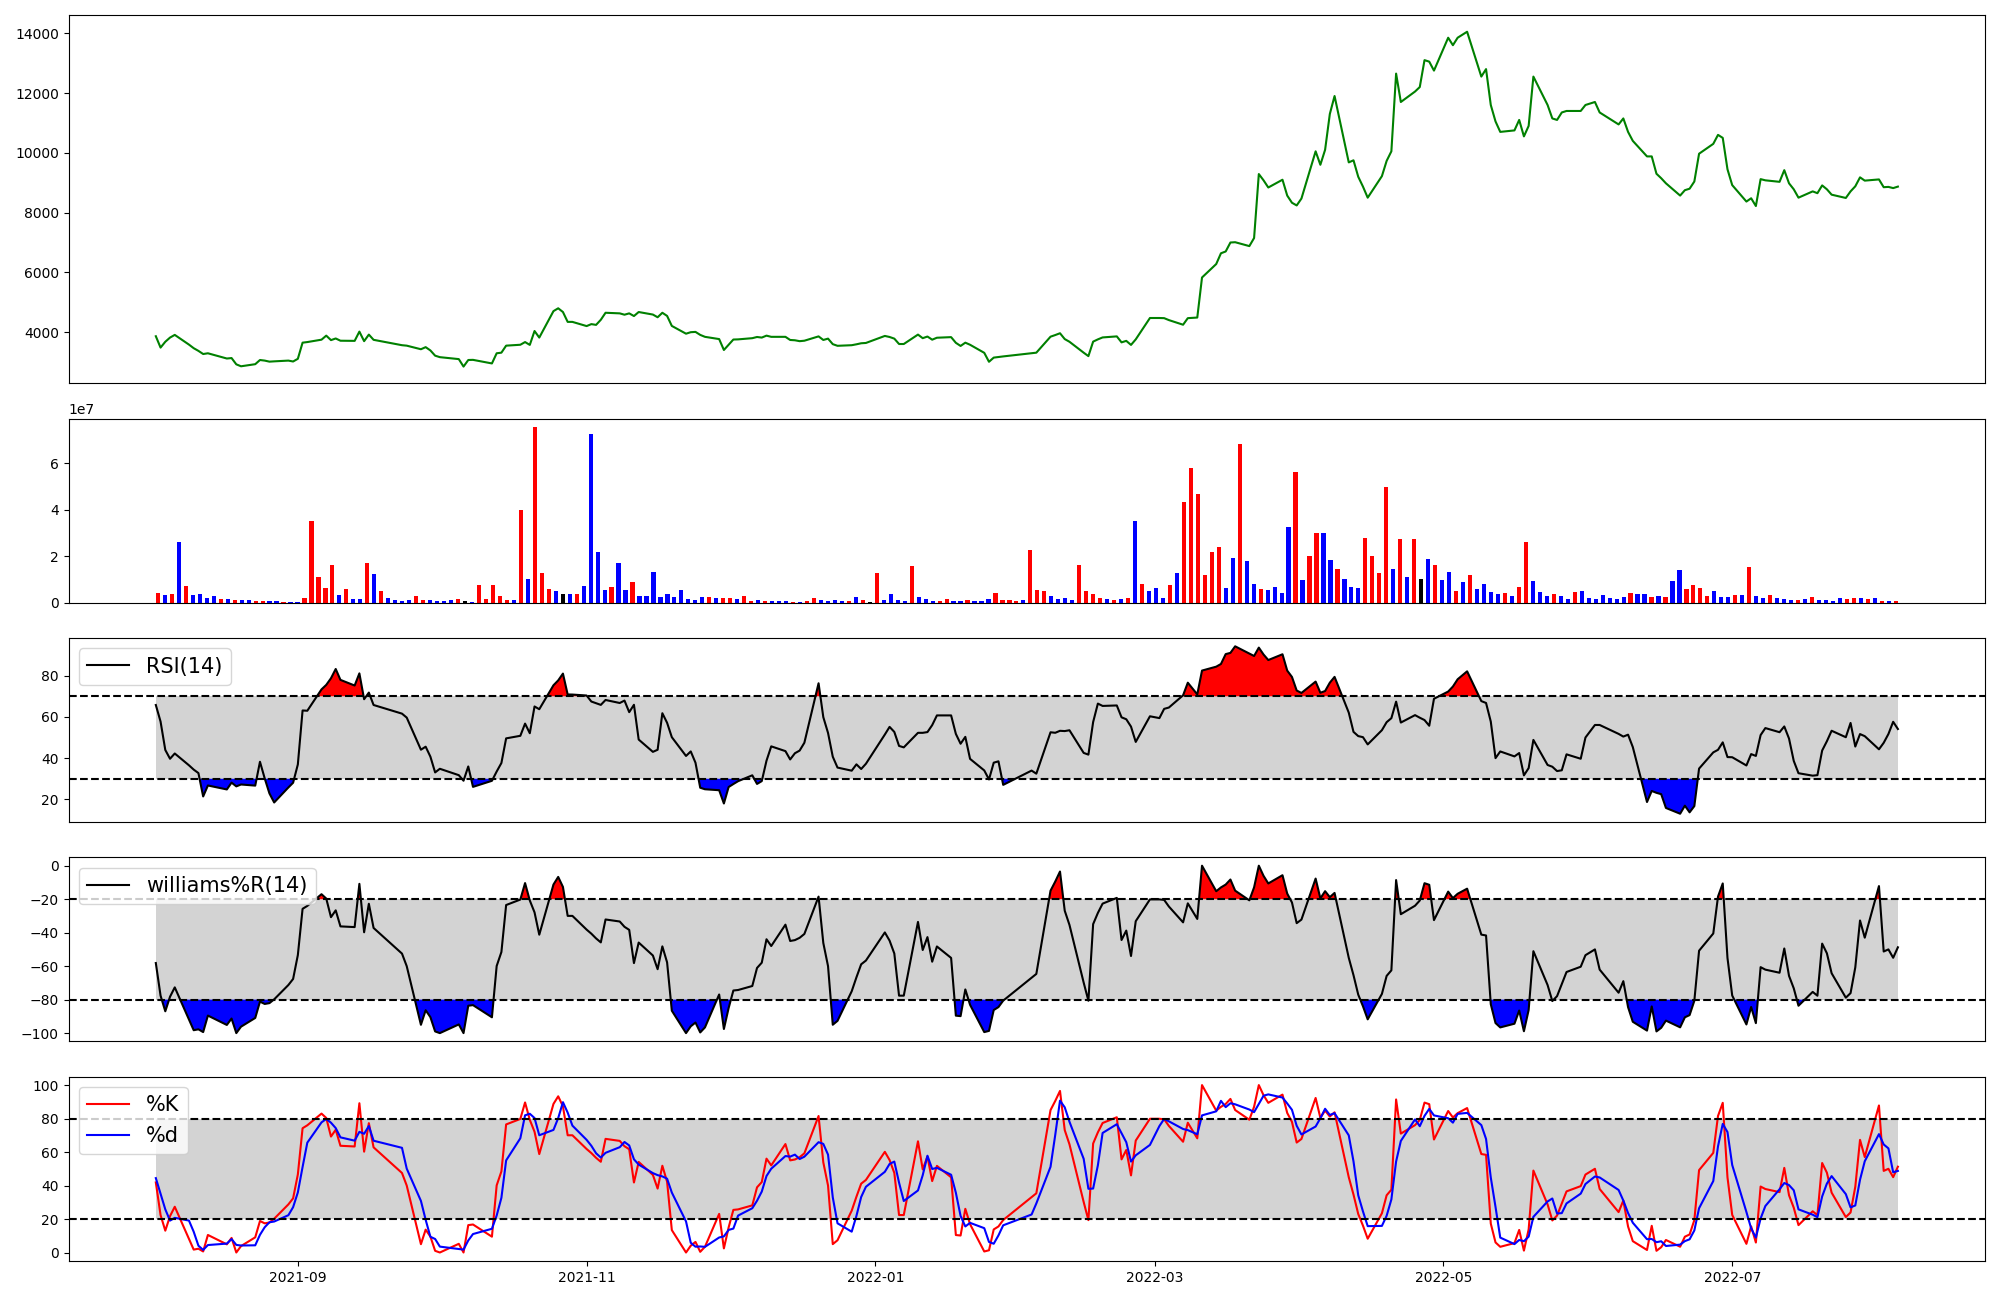Click the 2022-07 x-axis date label
Screen dimensions: 2000x1300
[x=1732, y=1277]
